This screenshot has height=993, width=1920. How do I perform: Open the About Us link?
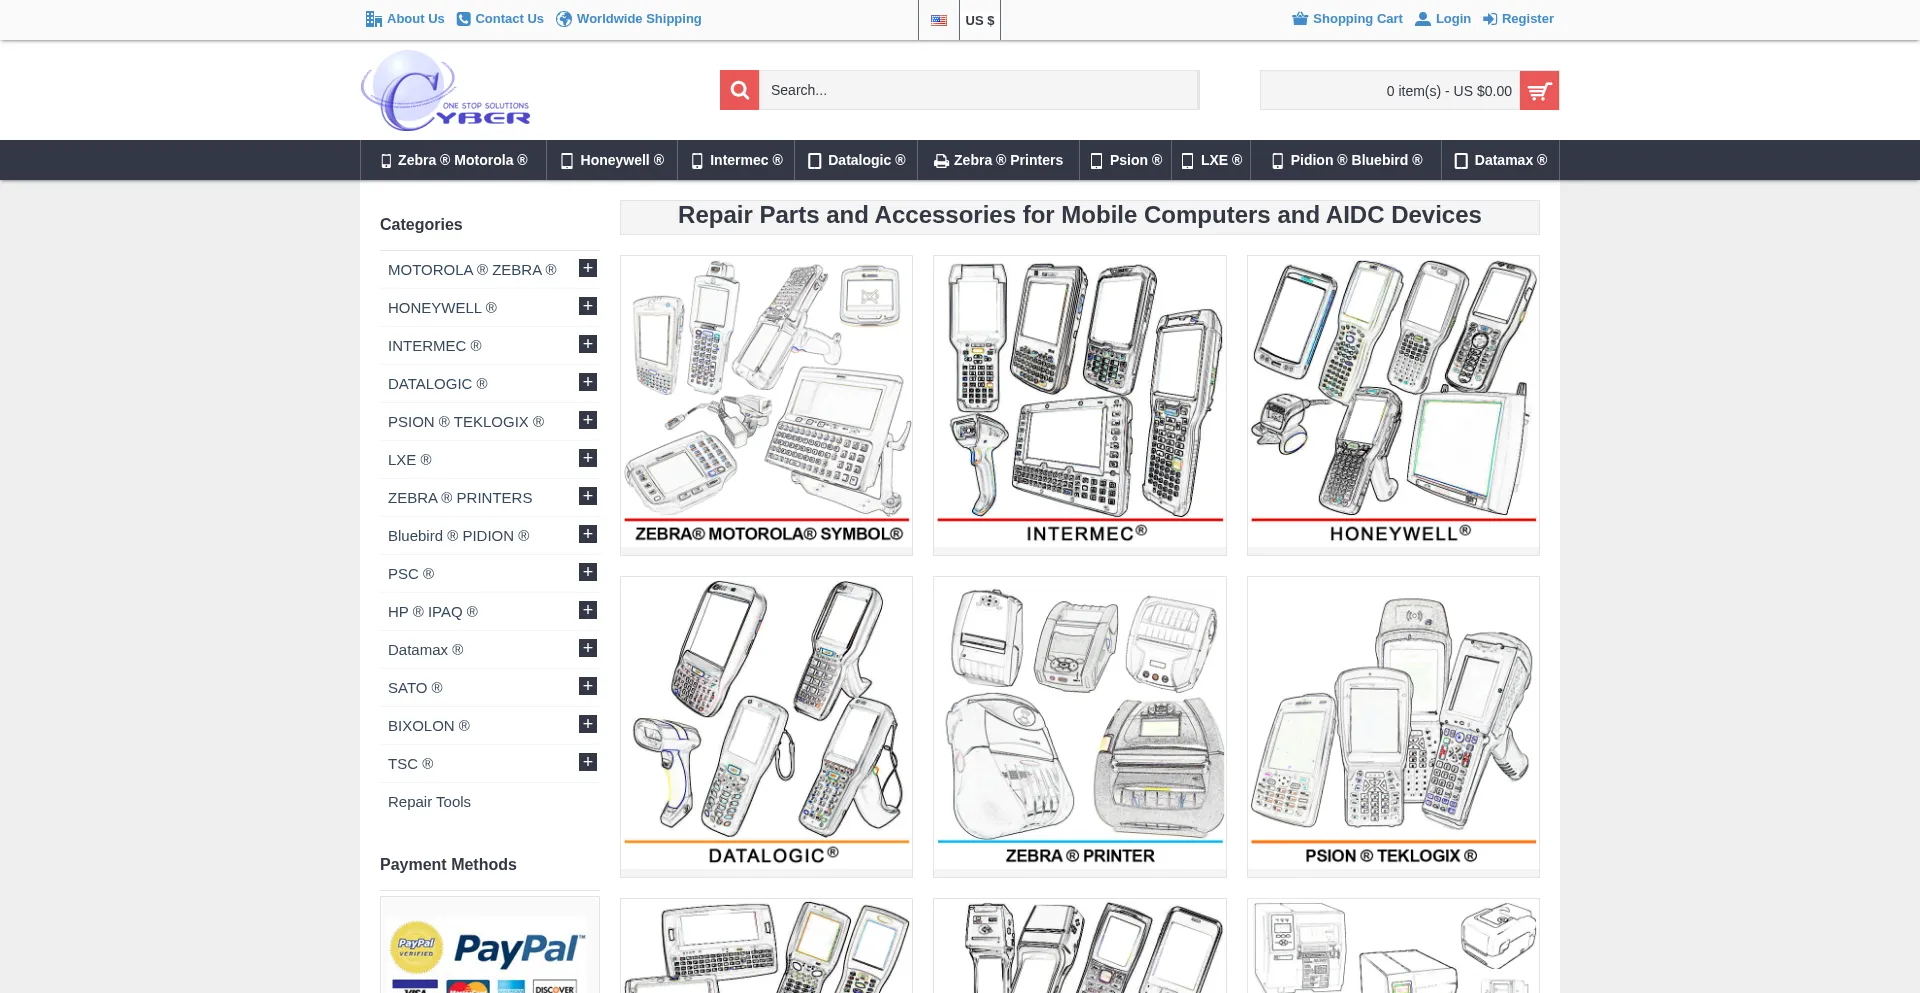point(415,19)
